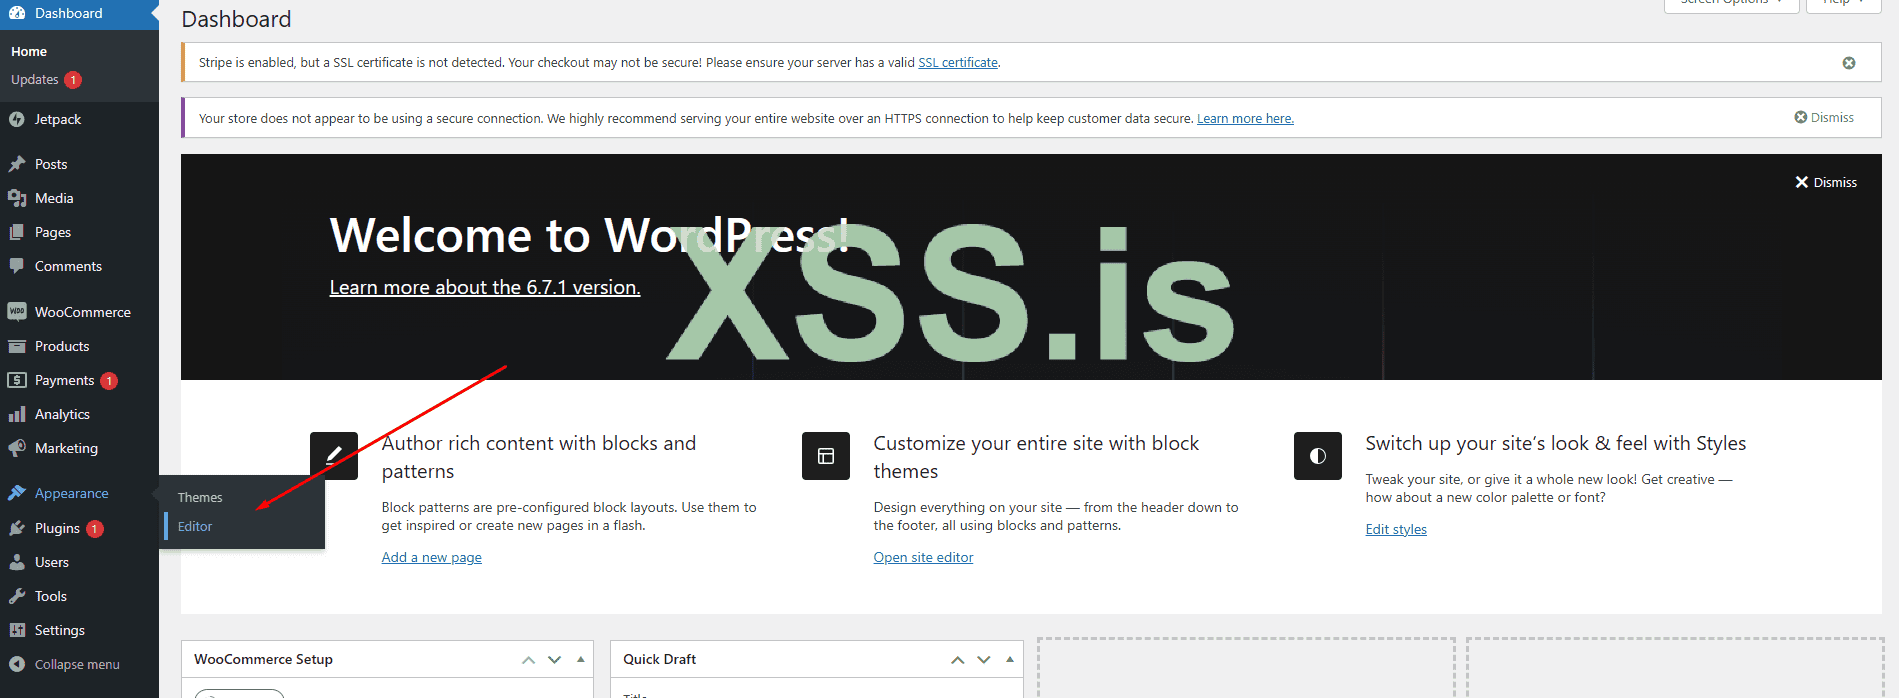Click the Add a new page link

432,557
